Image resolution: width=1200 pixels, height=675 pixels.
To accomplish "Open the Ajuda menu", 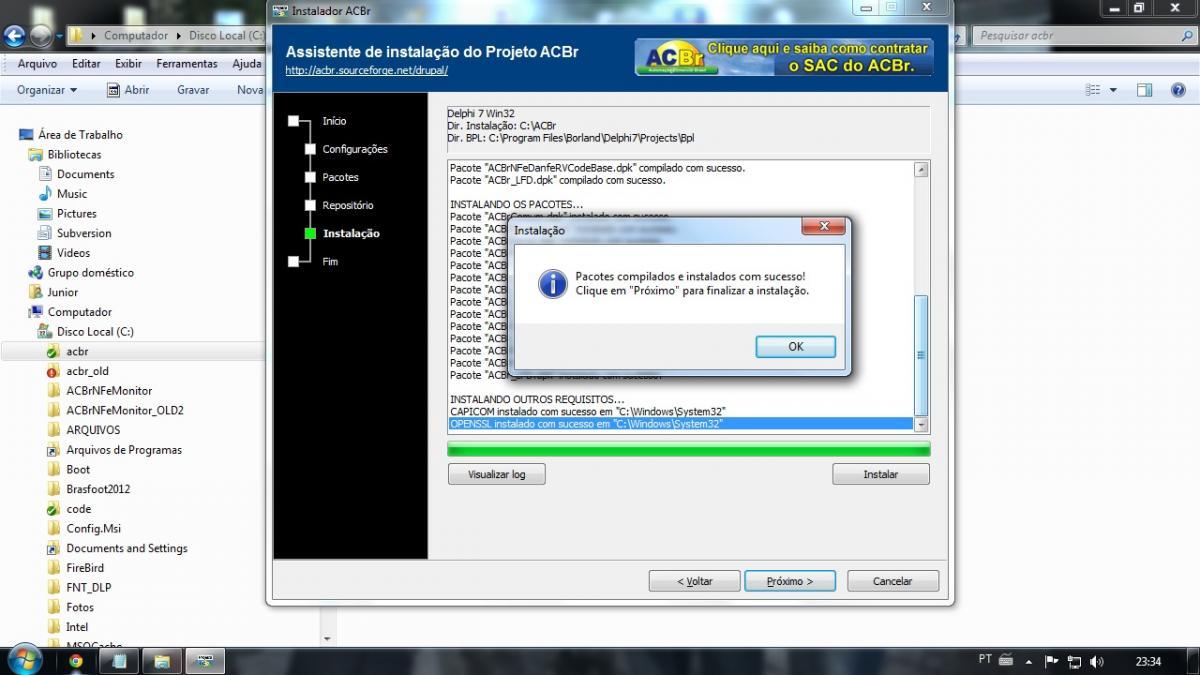I will tap(246, 64).
